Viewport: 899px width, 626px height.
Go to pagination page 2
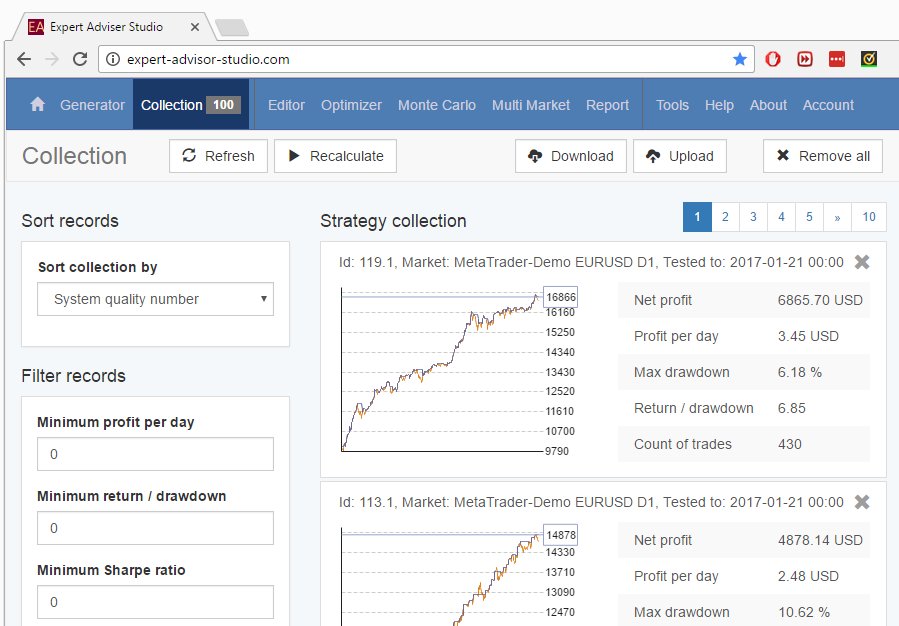[x=725, y=217]
